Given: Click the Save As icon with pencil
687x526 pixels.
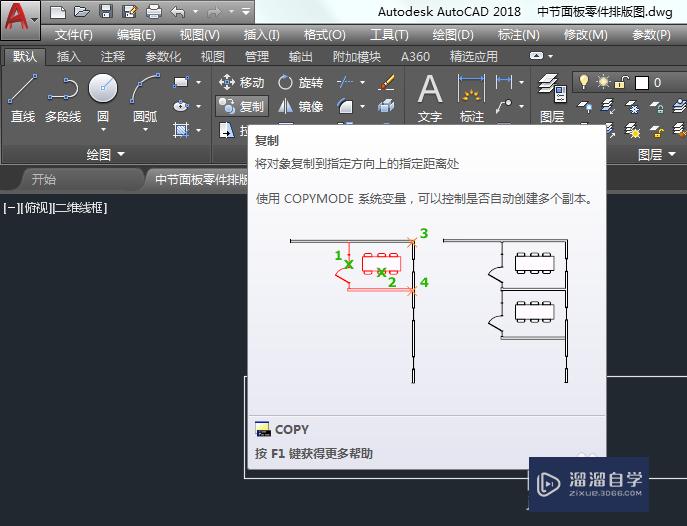Looking at the screenshot, I should pyautogui.click(x=129, y=12).
